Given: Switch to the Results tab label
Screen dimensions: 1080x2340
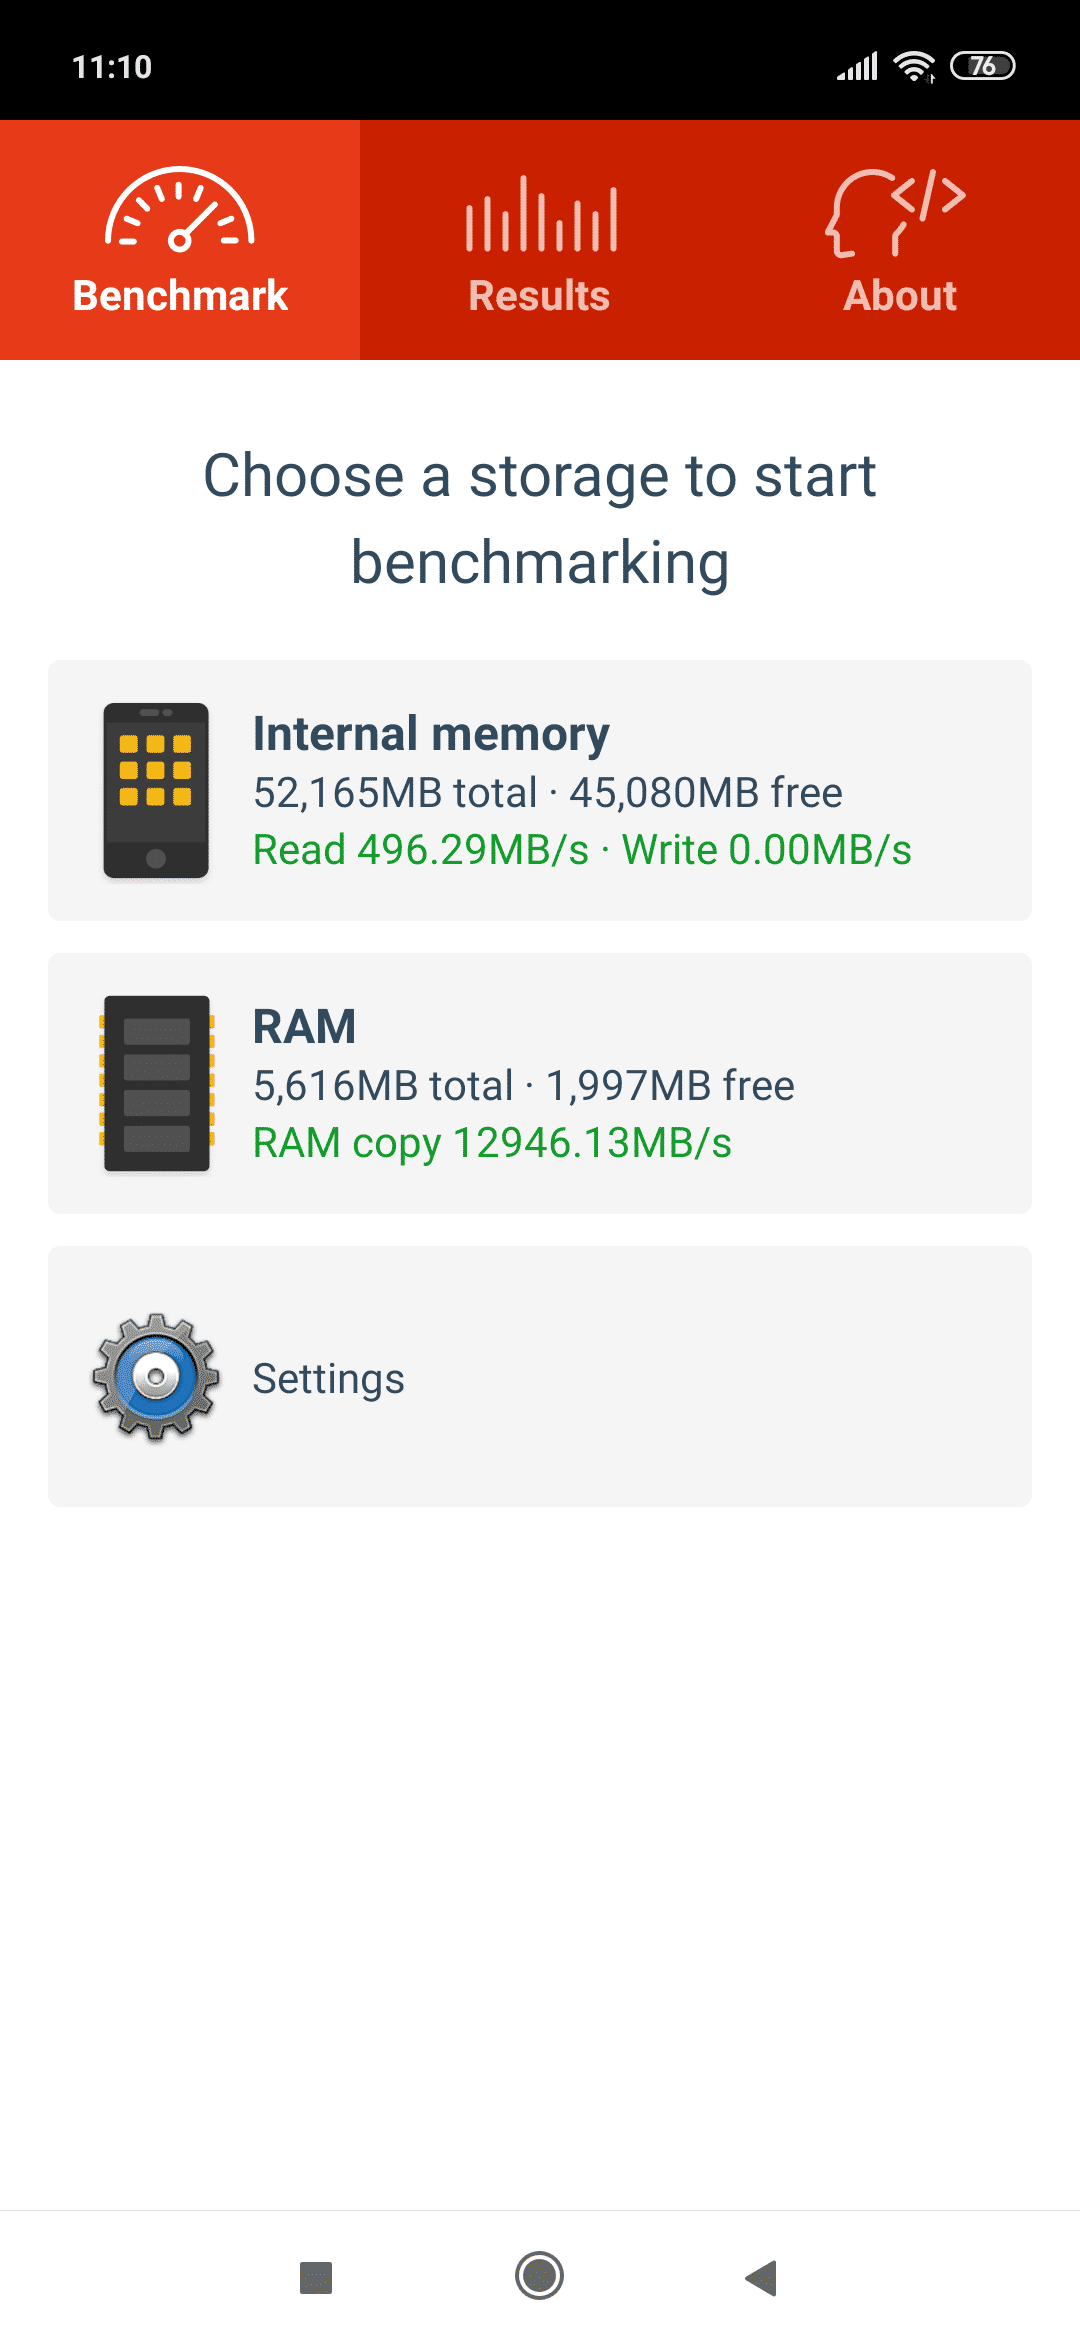Looking at the screenshot, I should [539, 296].
